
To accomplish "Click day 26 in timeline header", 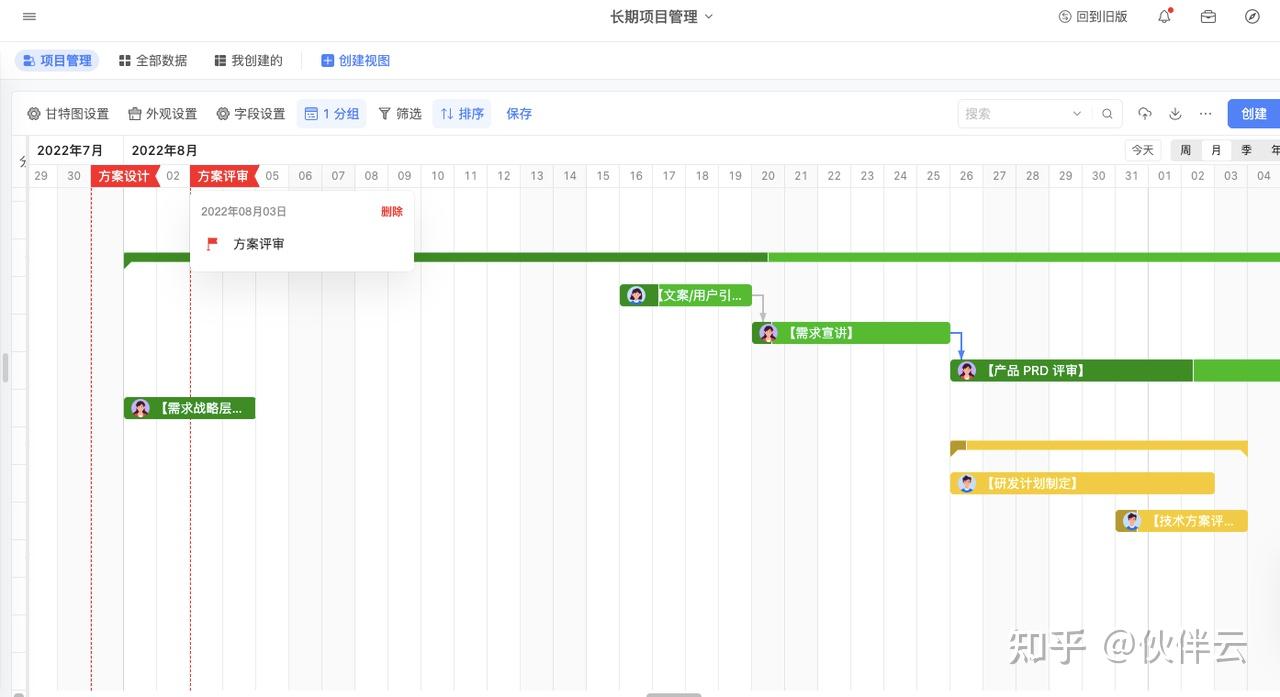I will pyautogui.click(x=966, y=176).
